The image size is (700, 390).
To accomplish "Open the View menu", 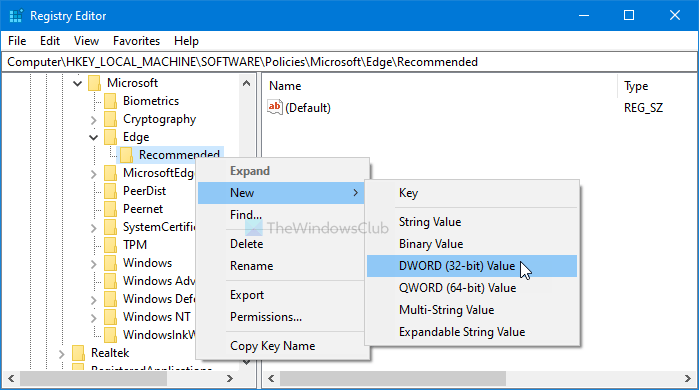I will click(x=86, y=41).
